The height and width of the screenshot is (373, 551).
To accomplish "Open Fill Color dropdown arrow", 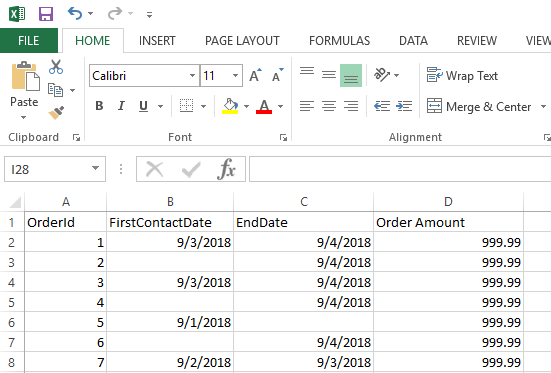I will 246,106.
